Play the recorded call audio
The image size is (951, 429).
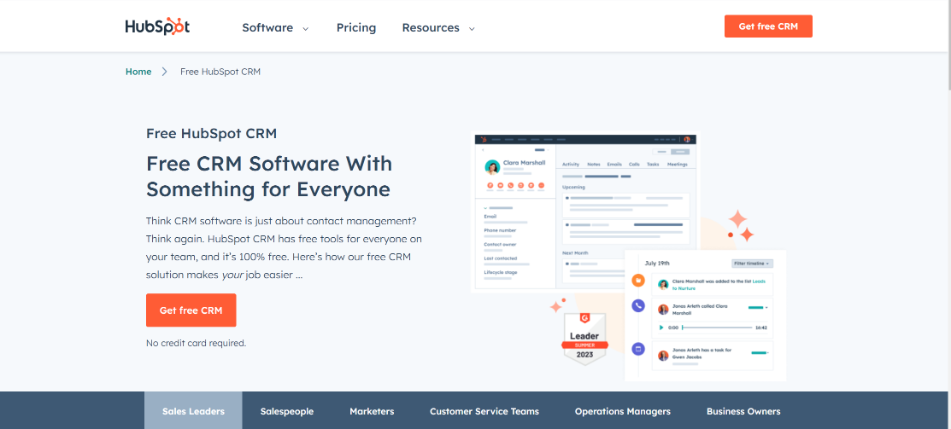(661, 328)
